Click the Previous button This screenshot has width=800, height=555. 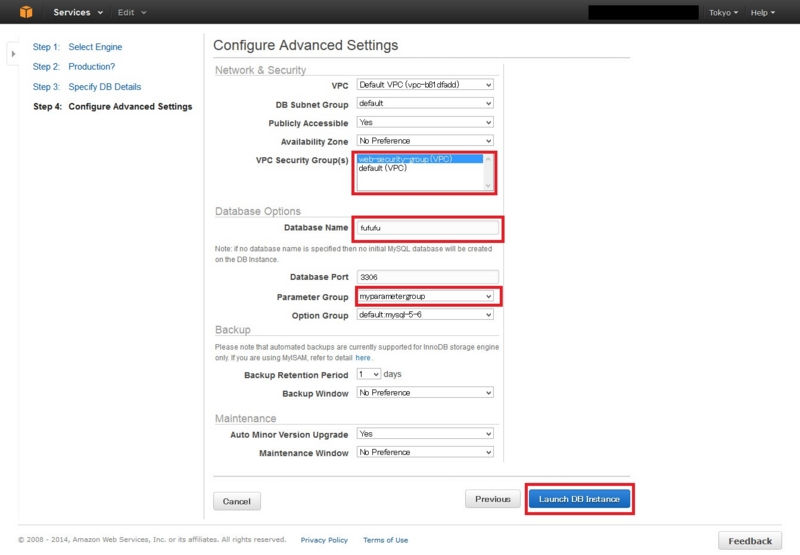[x=493, y=499]
